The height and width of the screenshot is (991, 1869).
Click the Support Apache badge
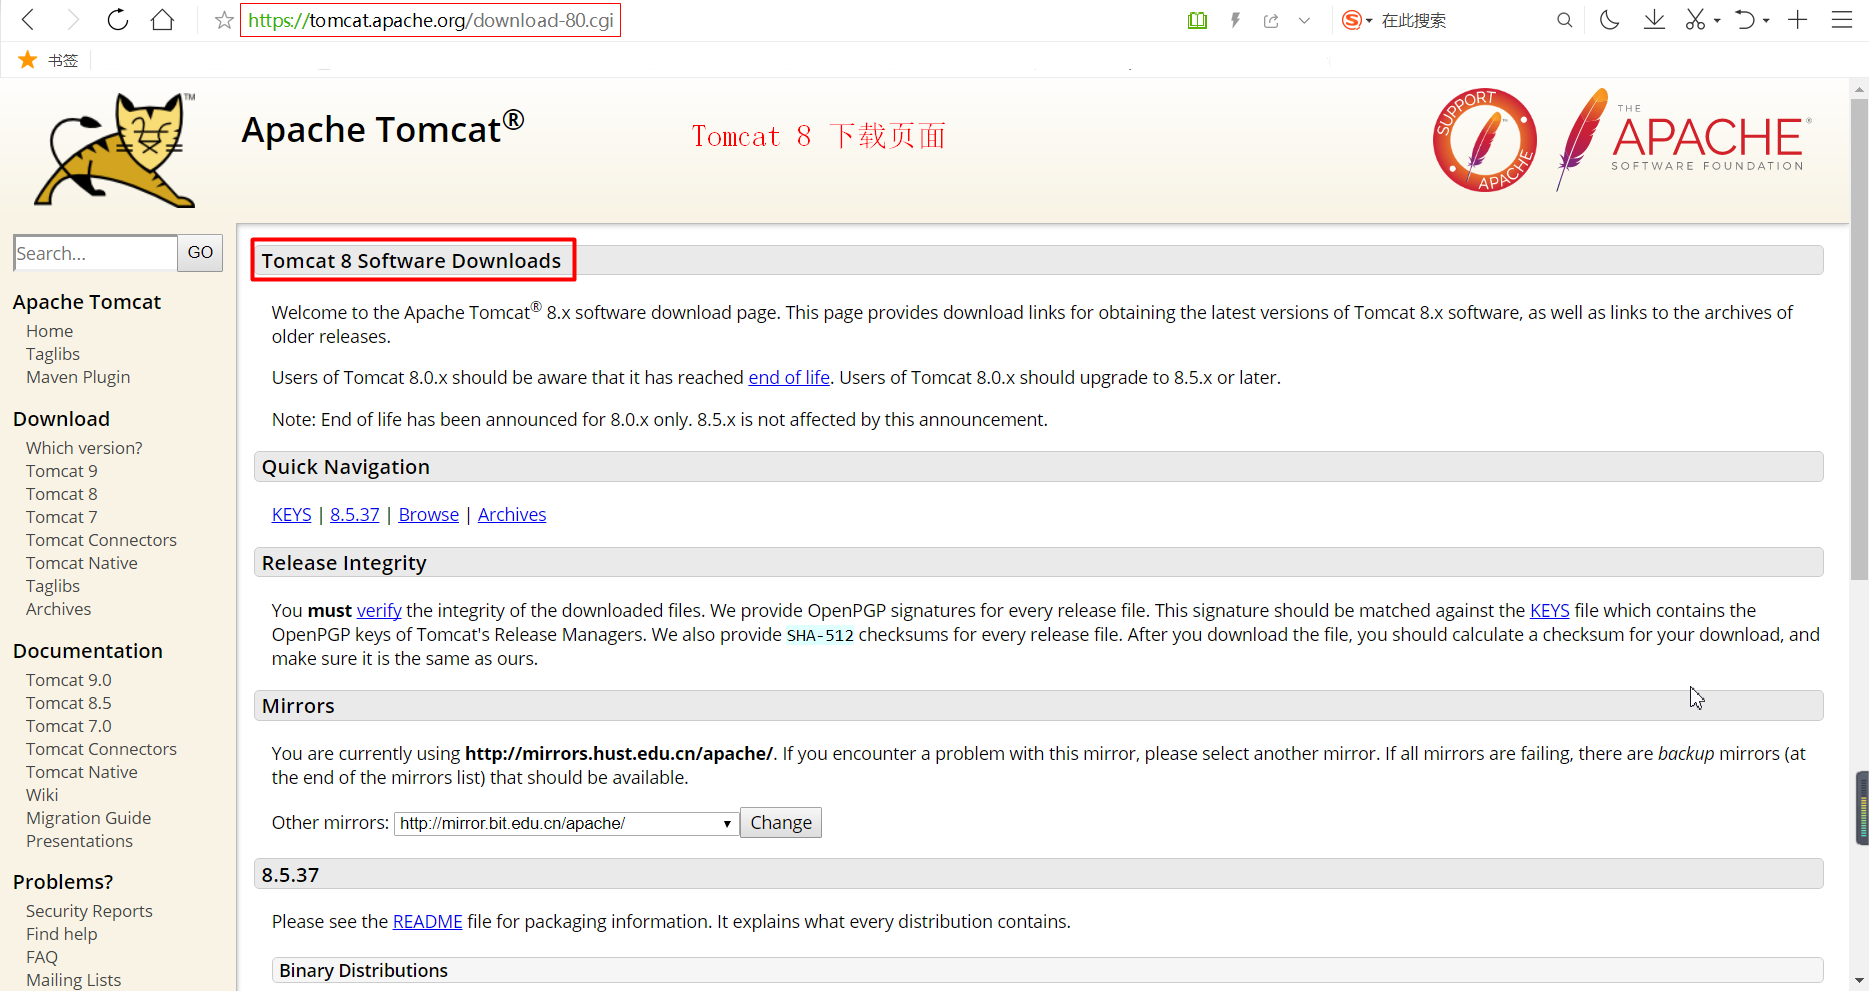[x=1485, y=140]
